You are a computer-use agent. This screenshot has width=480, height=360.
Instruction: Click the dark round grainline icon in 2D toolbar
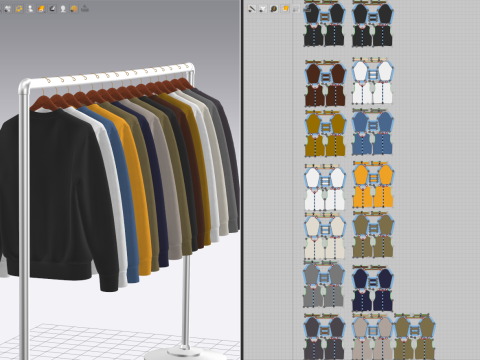click(x=274, y=9)
